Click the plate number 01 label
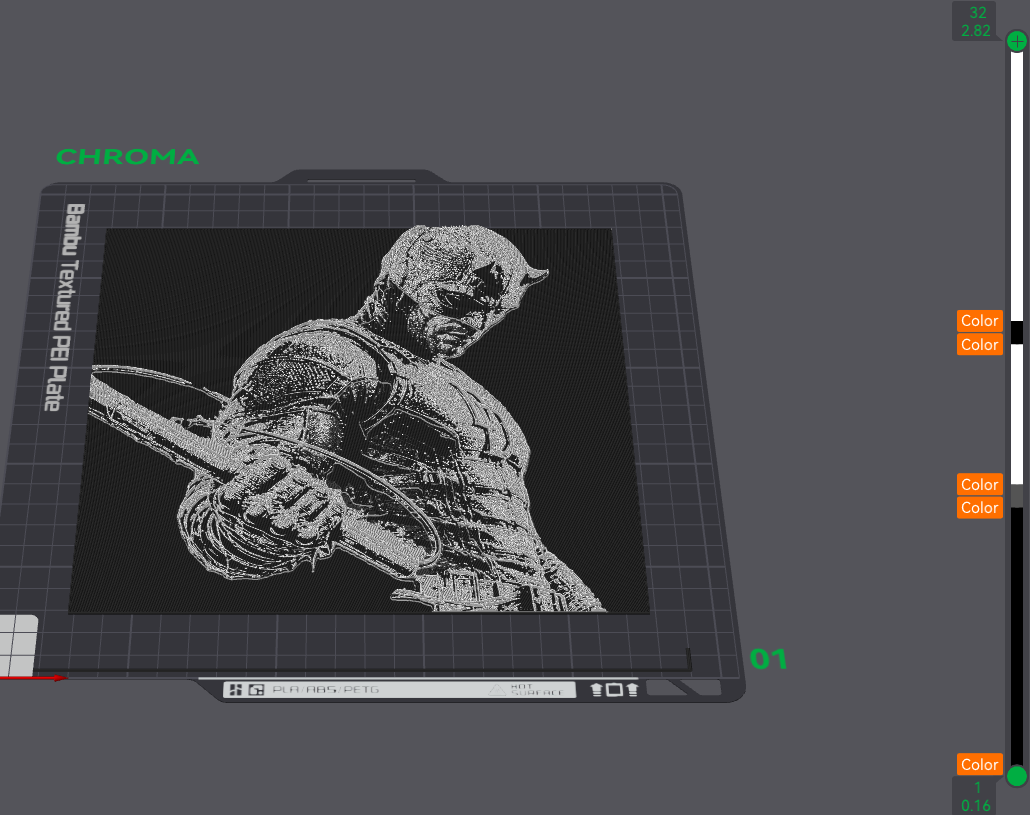The image size is (1030, 815). pos(768,659)
